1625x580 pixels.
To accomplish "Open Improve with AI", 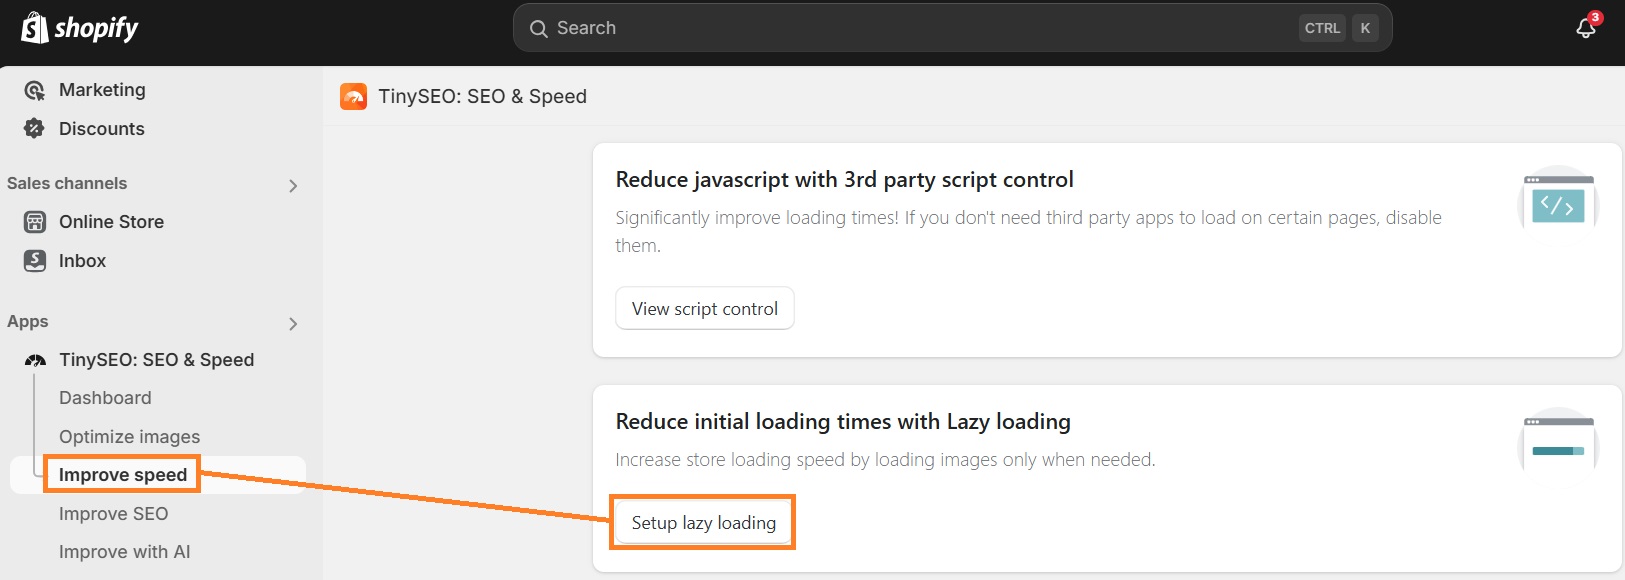I will [124, 551].
